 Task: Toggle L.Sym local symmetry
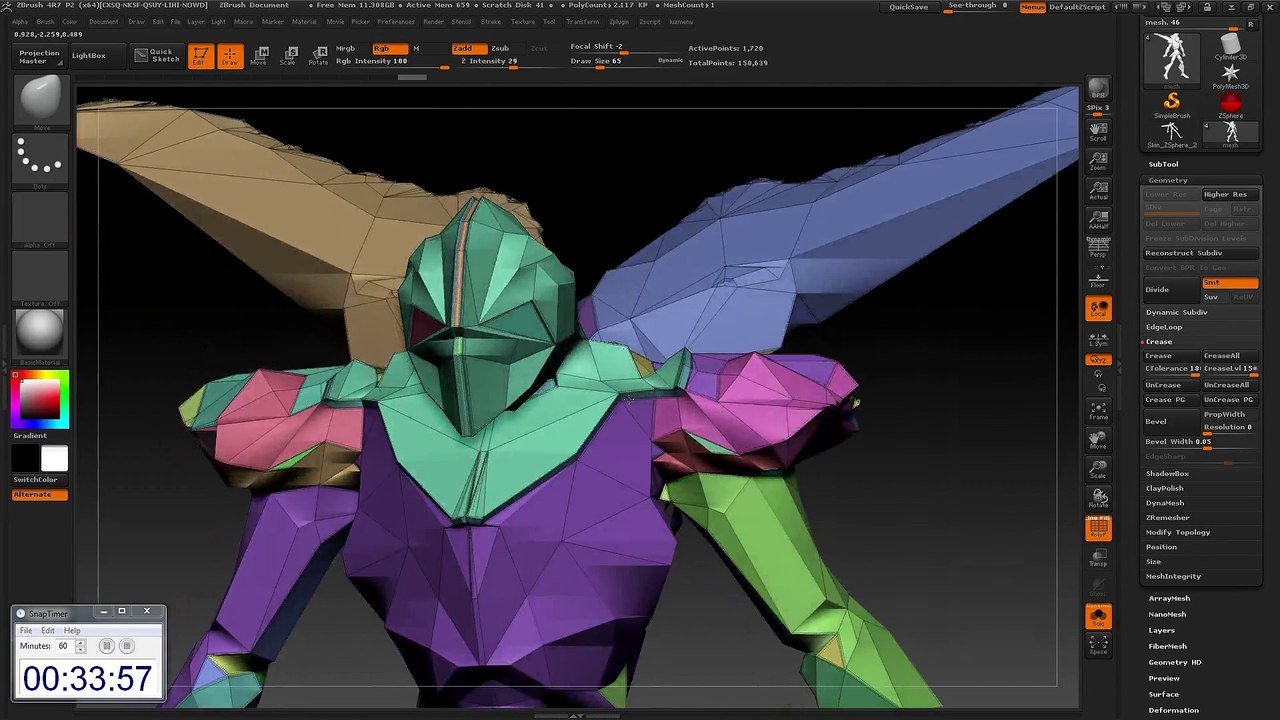pos(1098,339)
